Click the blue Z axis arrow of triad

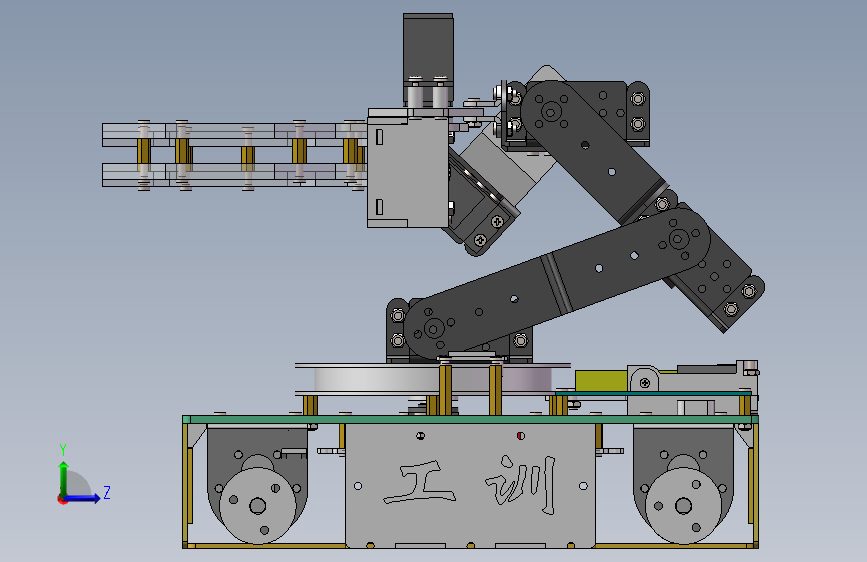pos(83,498)
